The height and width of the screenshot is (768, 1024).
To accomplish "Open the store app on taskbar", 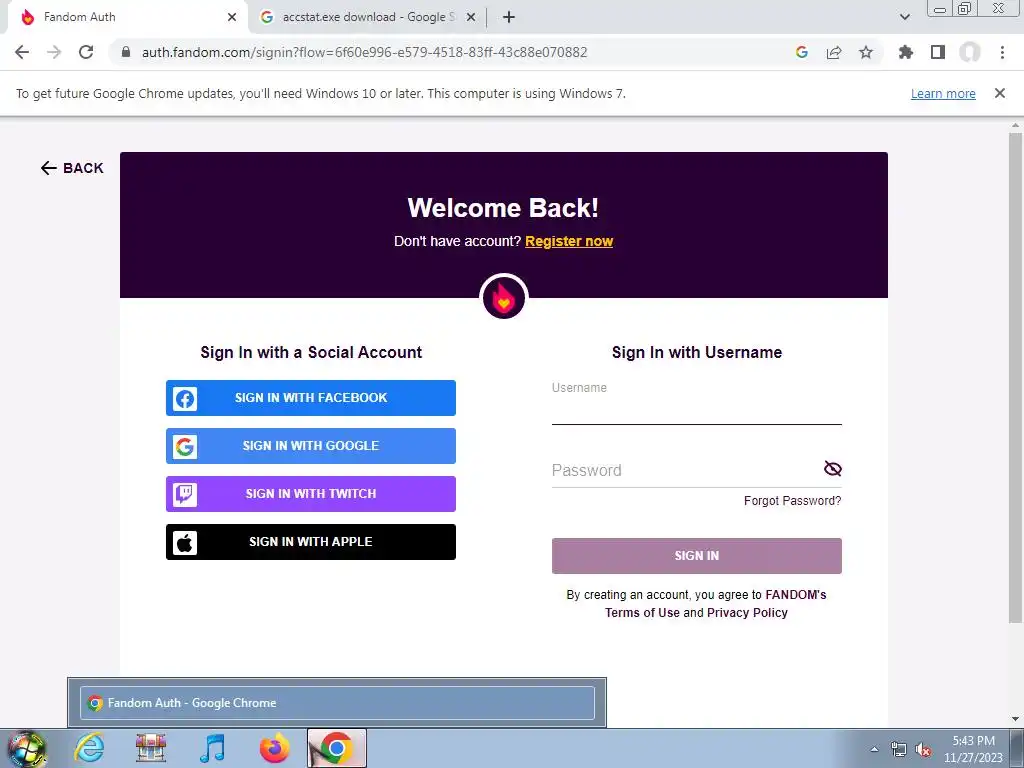I will (x=151, y=748).
